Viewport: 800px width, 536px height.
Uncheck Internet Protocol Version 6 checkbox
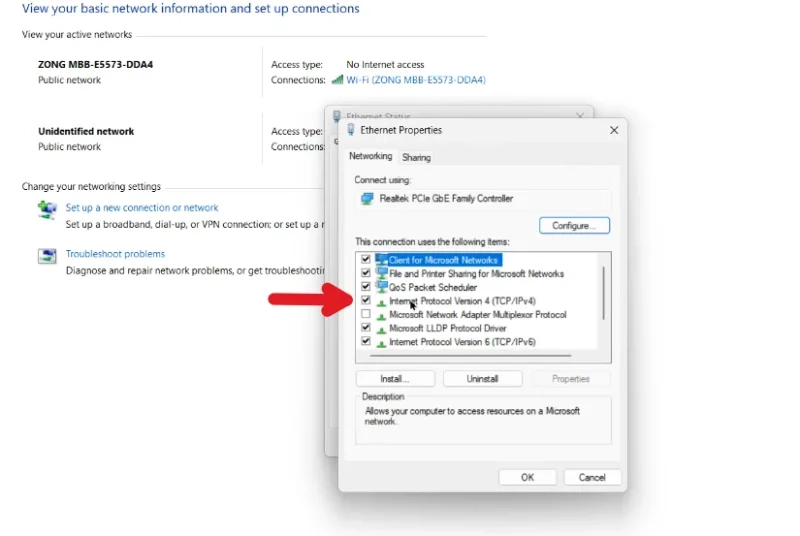tap(366, 341)
